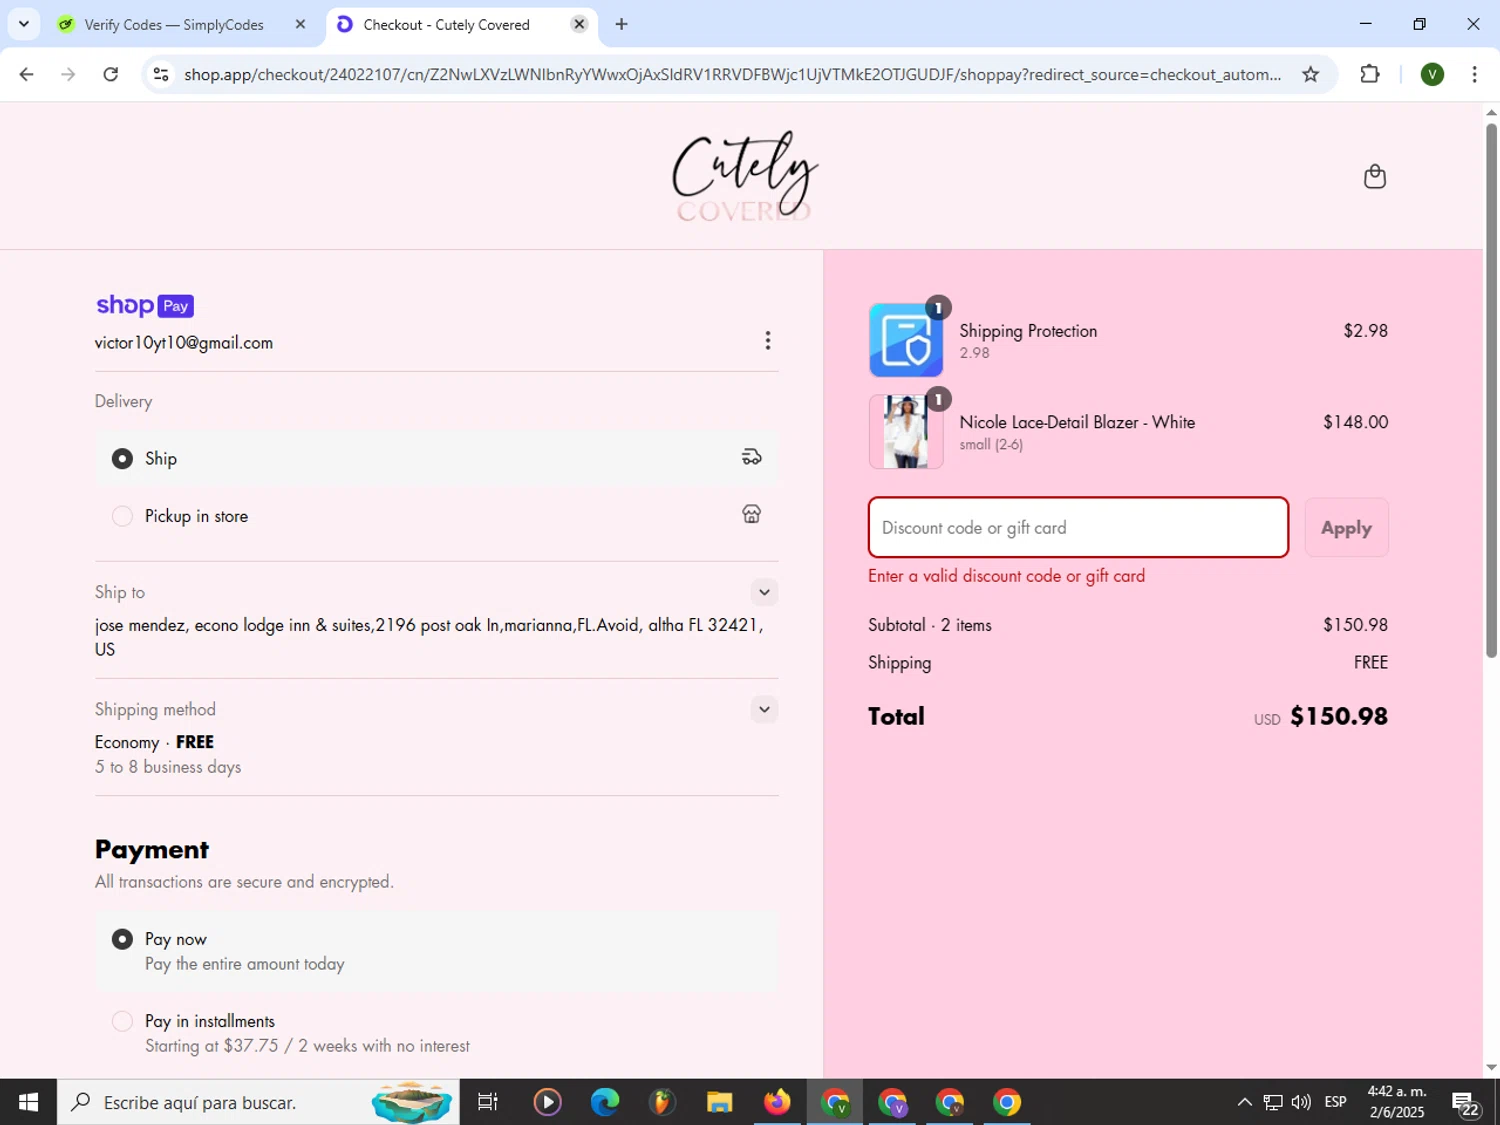Image resolution: width=1500 pixels, height=1125 pixels.
Task: Open Task View on the taskbar
Action: [488, 1102]
